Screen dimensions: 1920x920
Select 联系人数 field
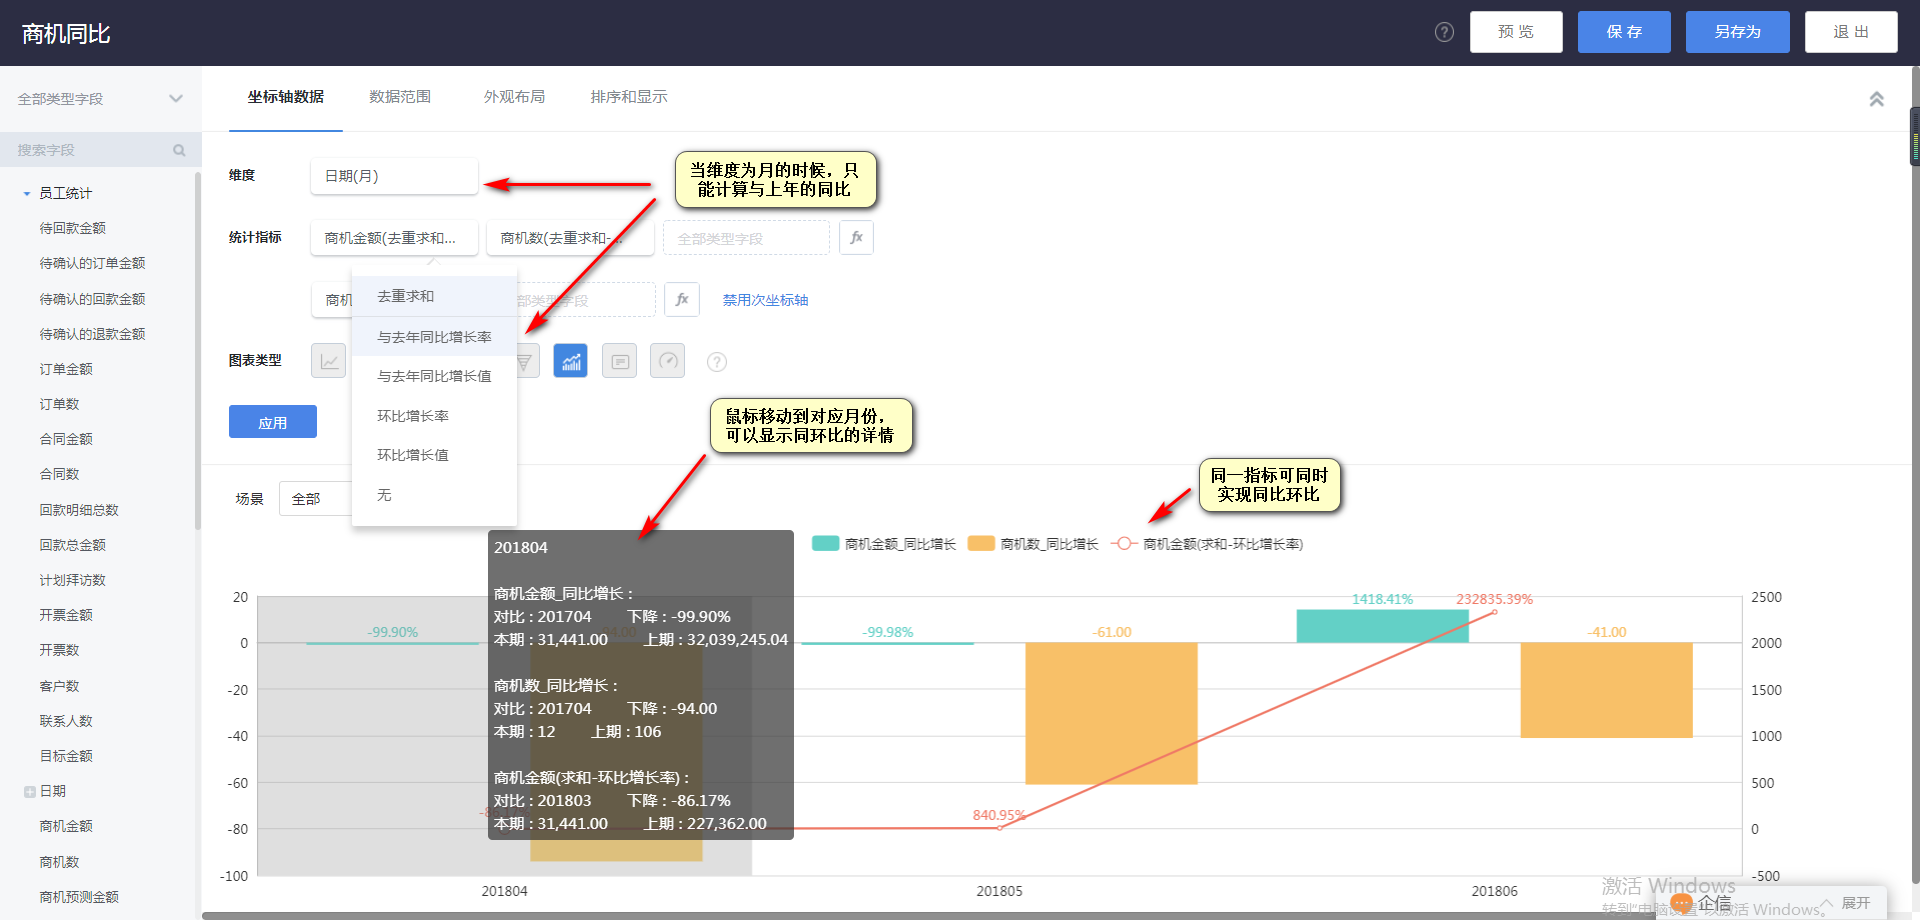pos(66,721)
